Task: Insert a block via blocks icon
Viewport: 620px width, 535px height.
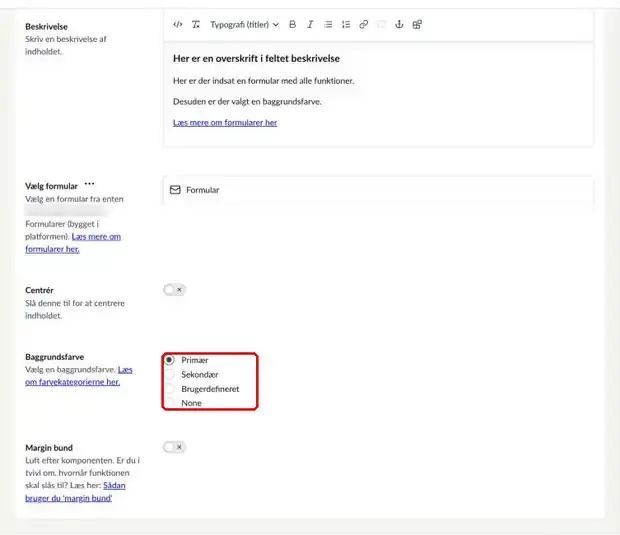Action: point(417,25)
